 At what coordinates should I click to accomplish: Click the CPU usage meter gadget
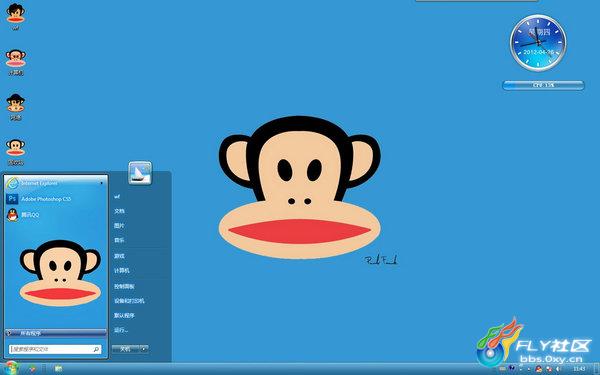pyautogui.click(x=543, y=85)
